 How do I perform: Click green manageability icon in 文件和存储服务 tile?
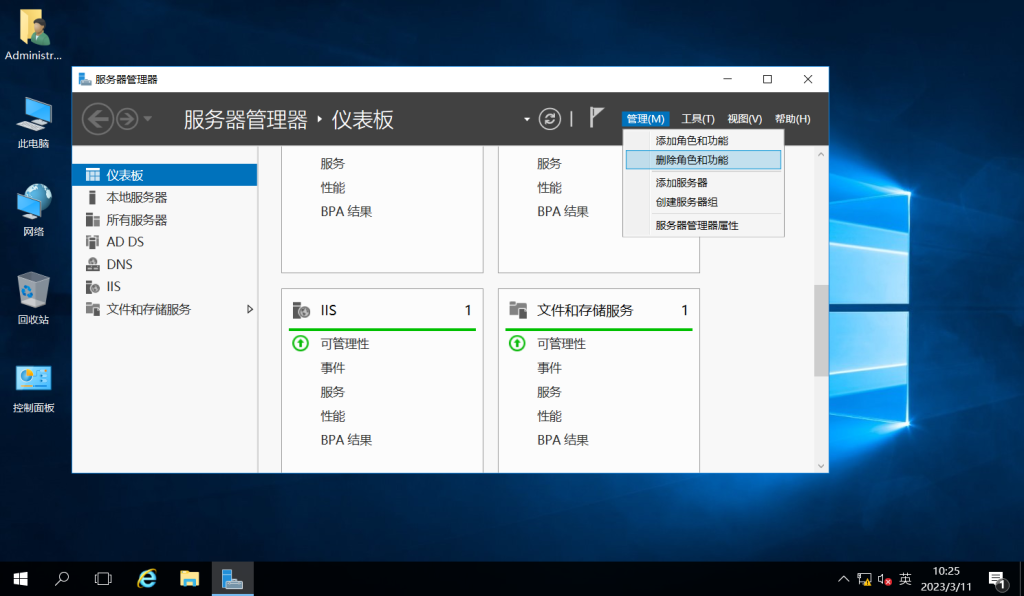pos(517,343)
